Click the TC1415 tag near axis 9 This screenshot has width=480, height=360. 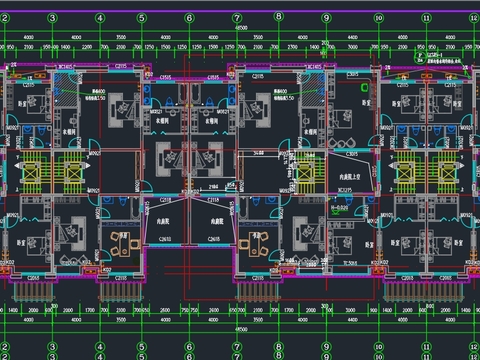(314, 67)
